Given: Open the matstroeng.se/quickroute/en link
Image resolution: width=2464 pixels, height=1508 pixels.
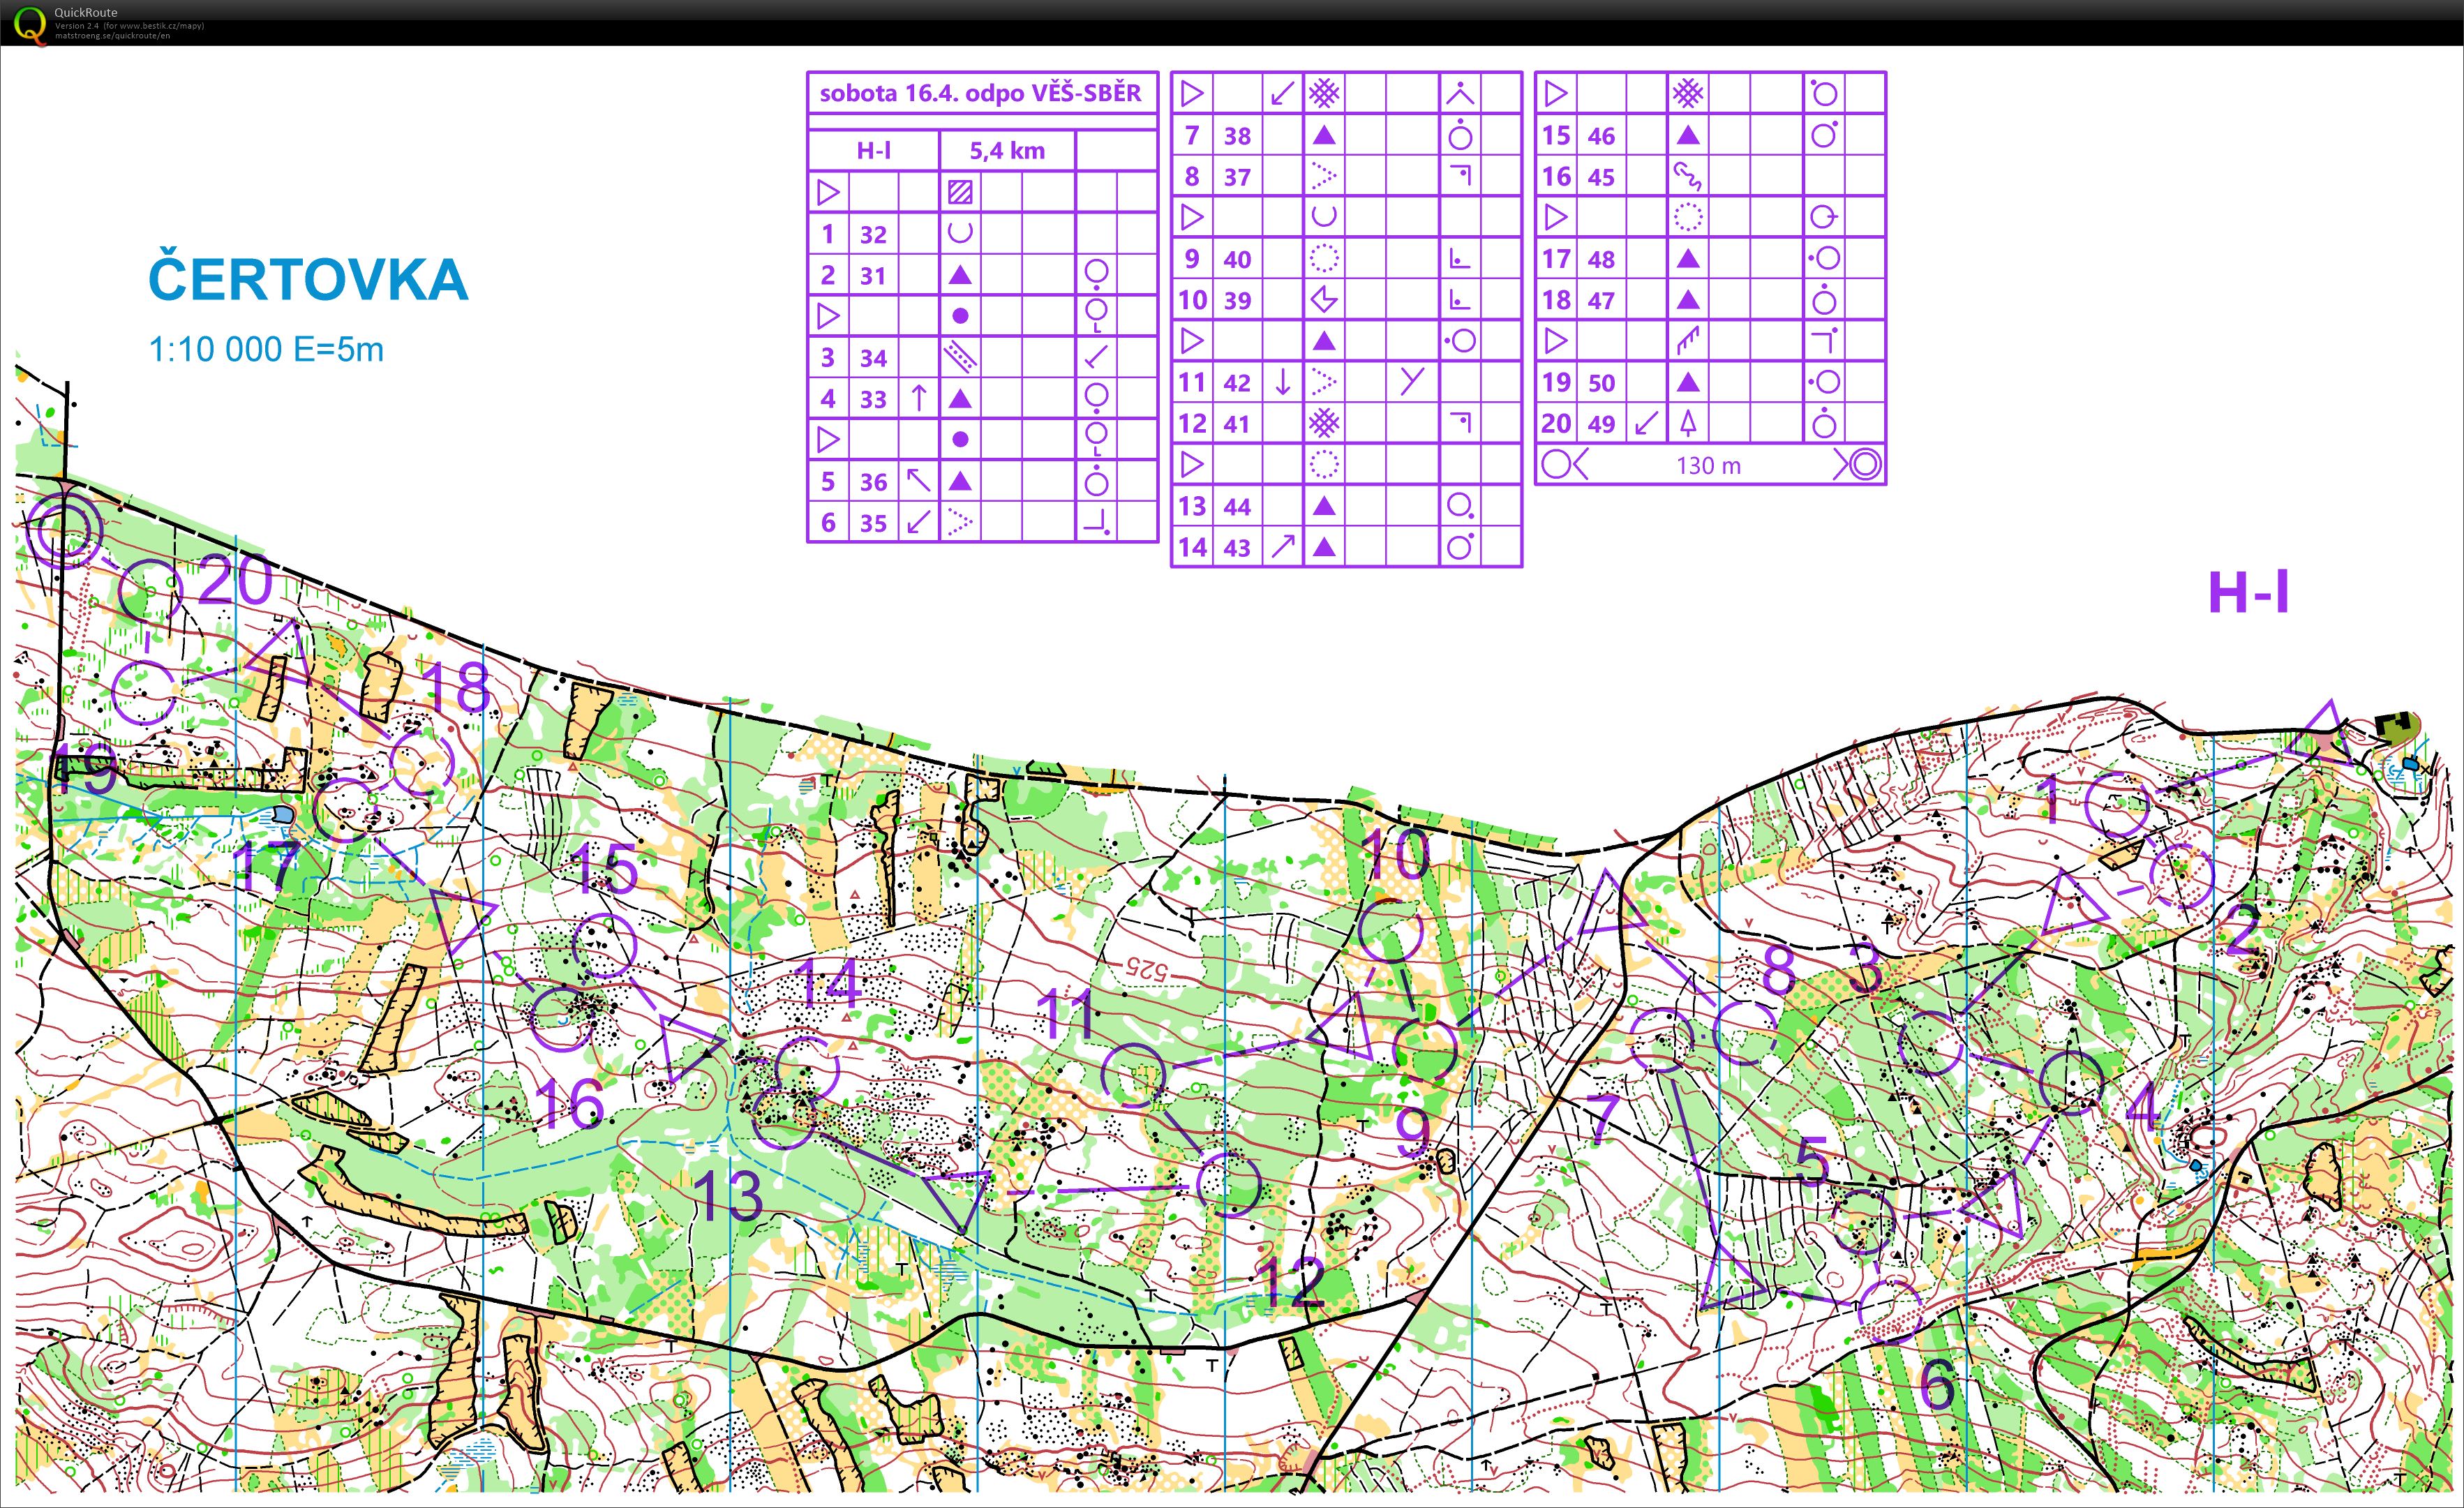Looking at the screenshot, I should pos(112,36).
